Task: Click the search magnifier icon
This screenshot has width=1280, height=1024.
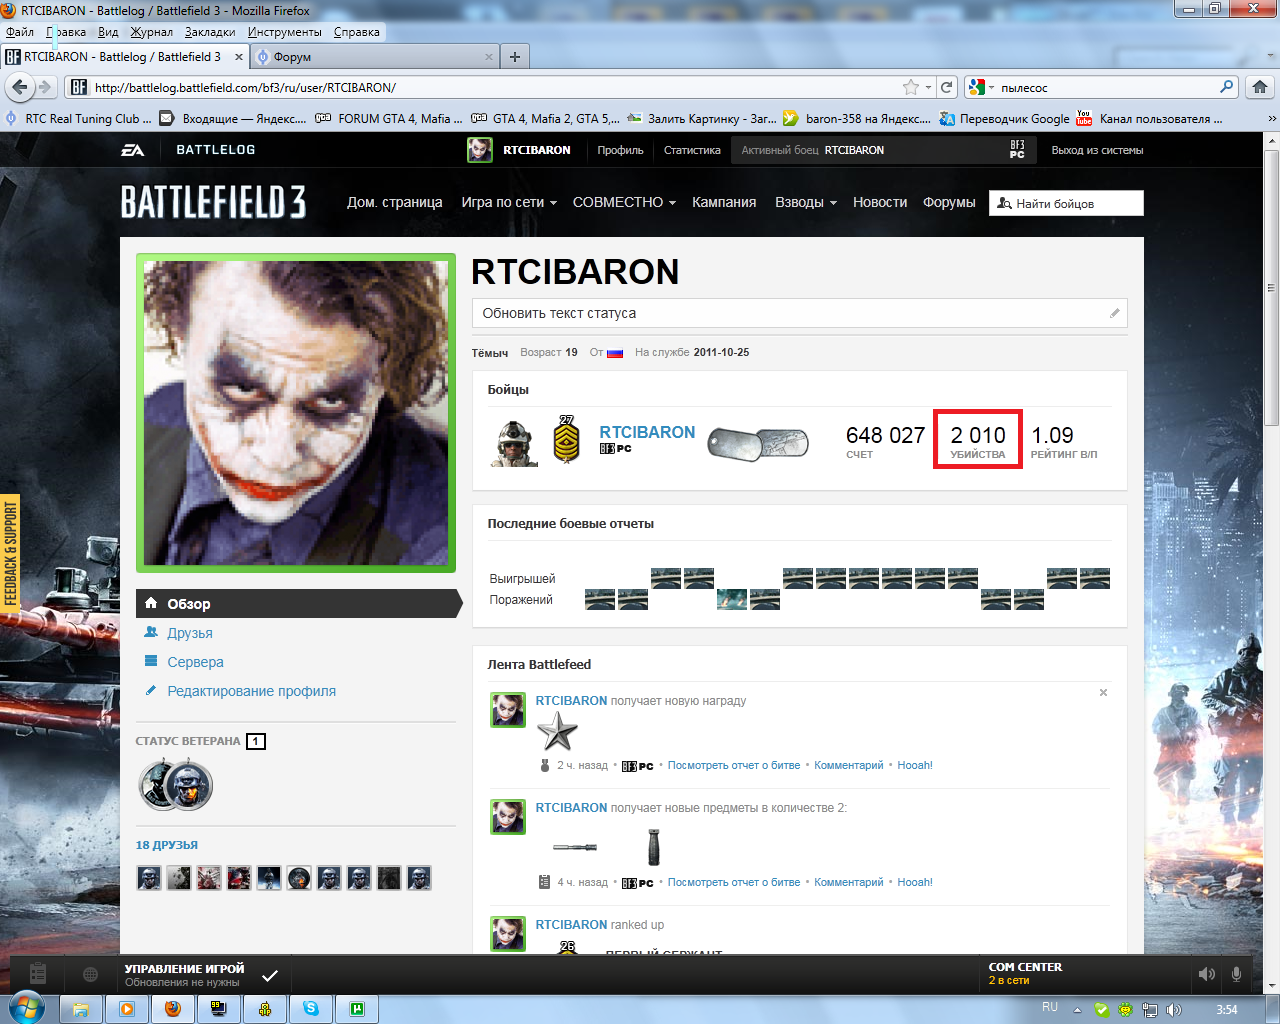Action: (1227, 87)
